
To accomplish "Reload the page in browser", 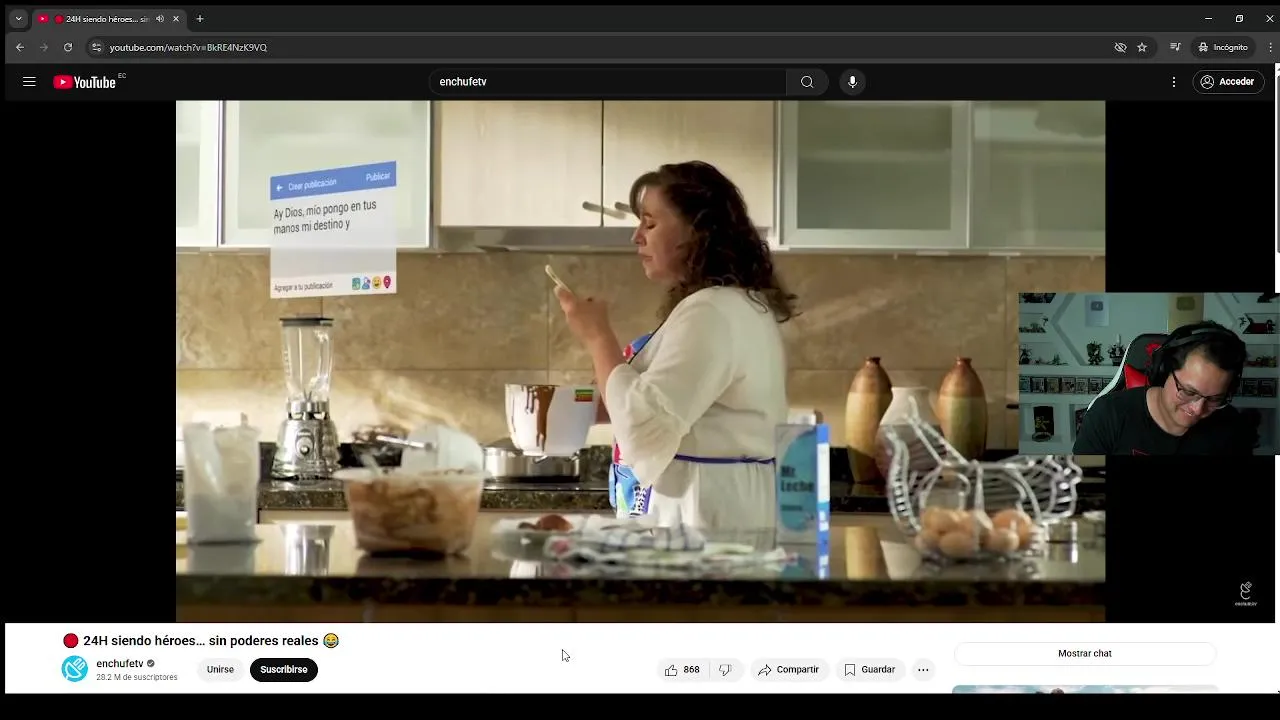I will click(x=68, y=47).
